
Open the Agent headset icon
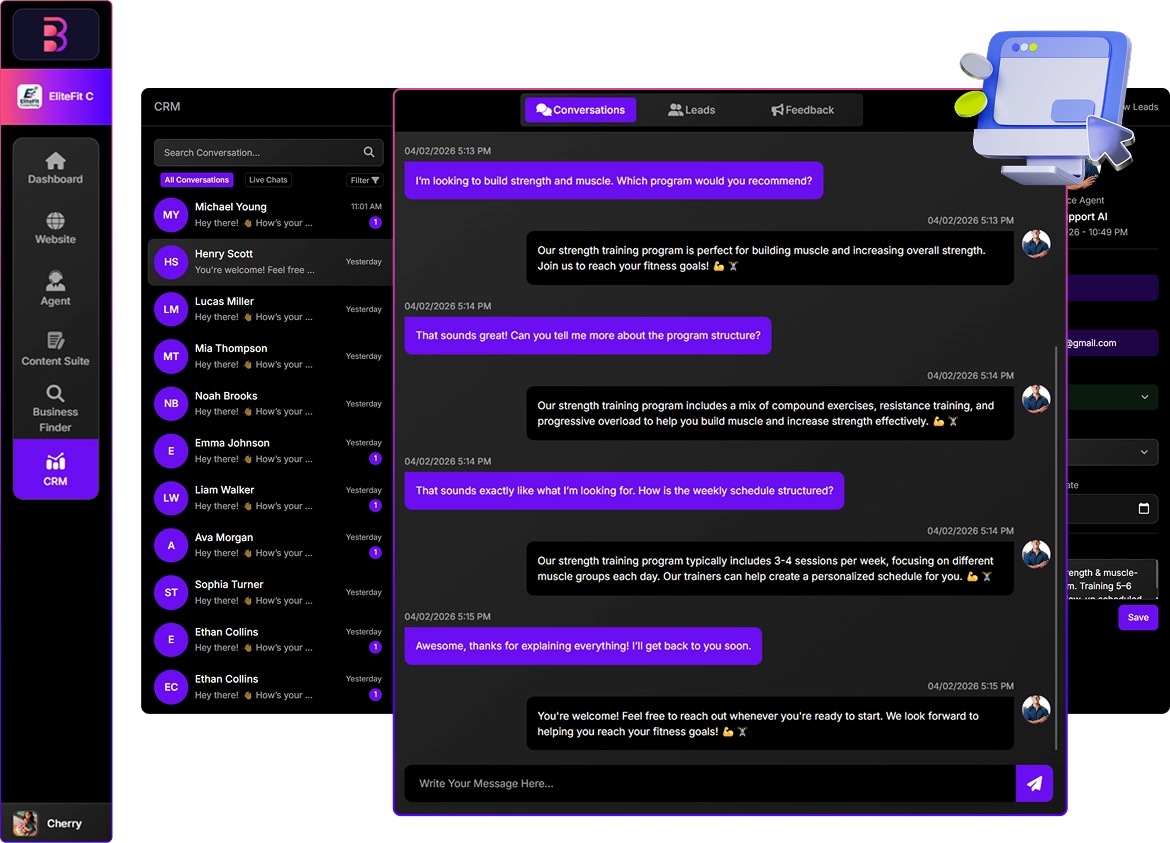click(x=56, y=281)
